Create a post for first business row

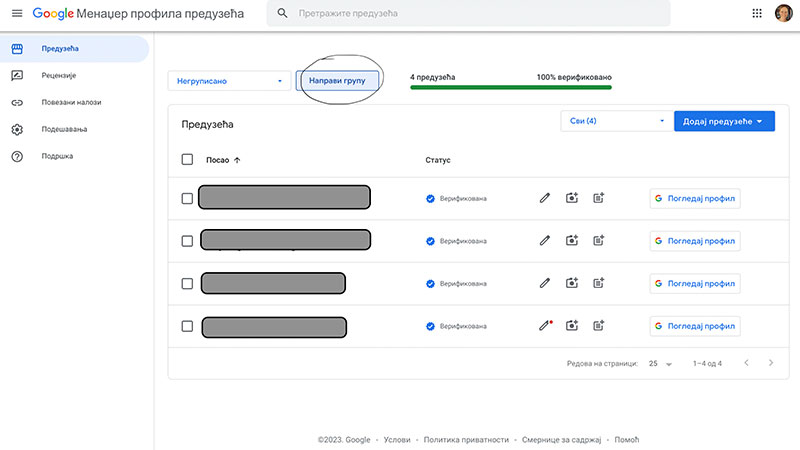click(x=598, y=198)
